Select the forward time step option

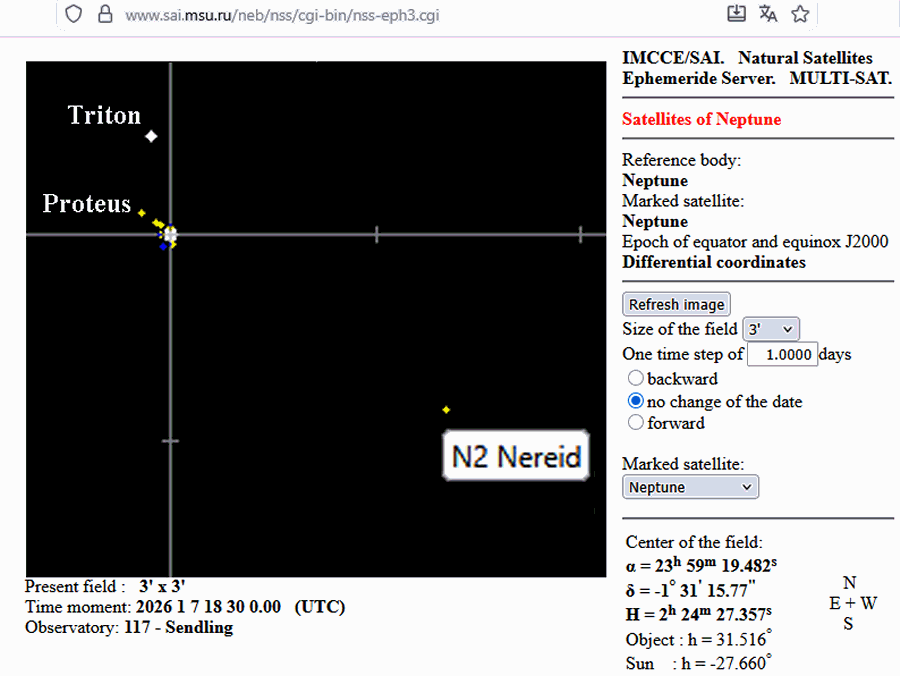tap(635, 423)
